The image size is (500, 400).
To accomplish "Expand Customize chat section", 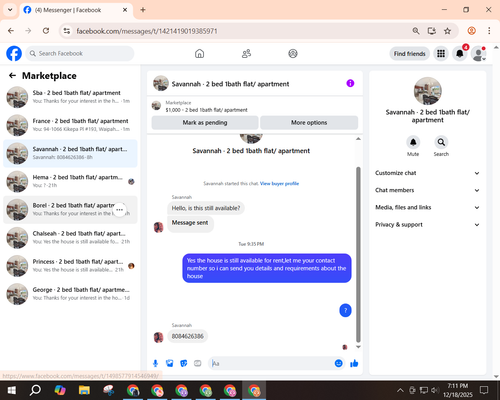I will click(428, 173).
